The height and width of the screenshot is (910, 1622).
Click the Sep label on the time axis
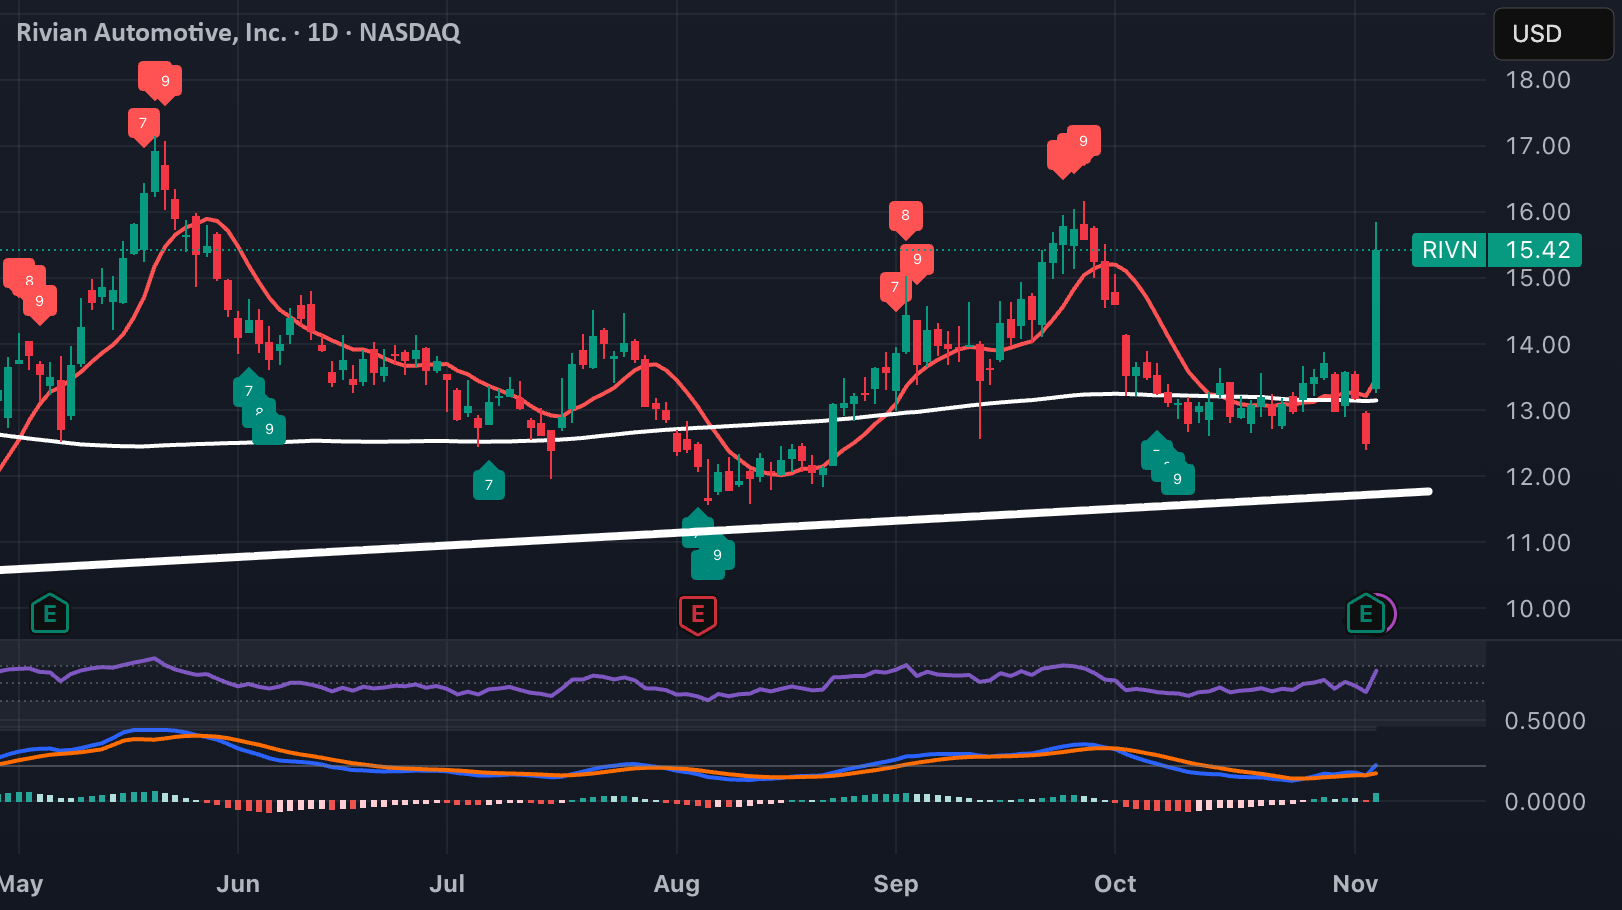click(x=896, y=884)
